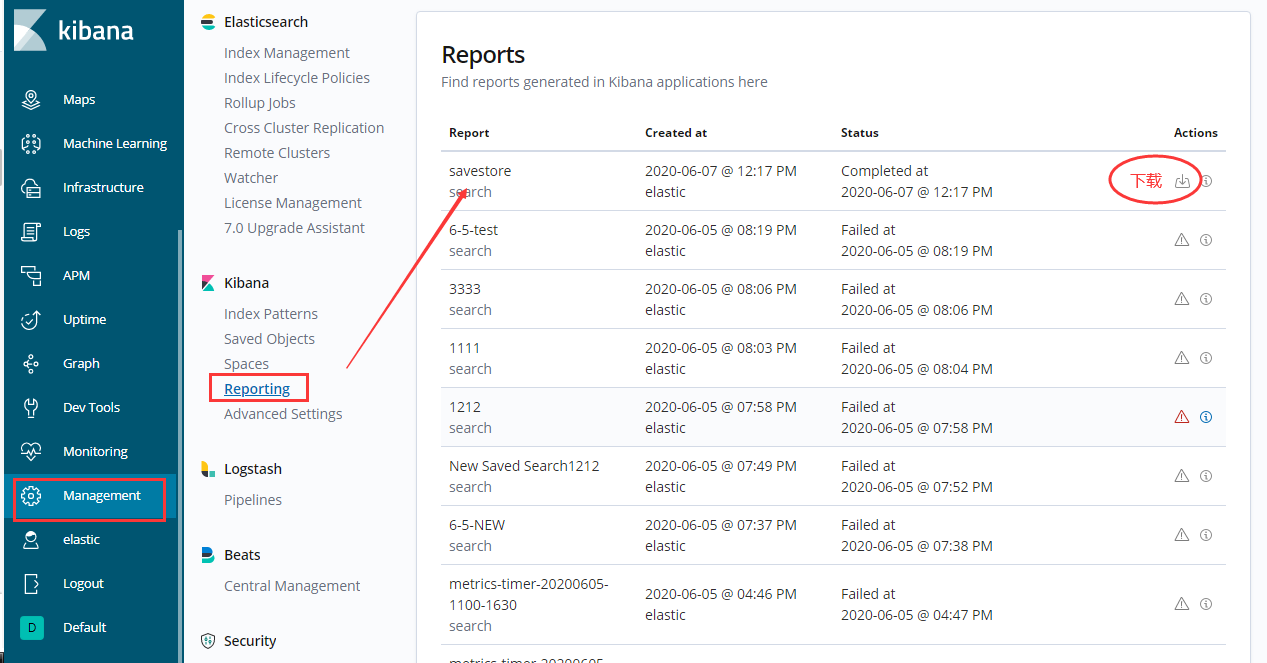This screenshot has height=663, width=1267.
Task: Open the elastic user profile icon
Action: click(x=31, y=539)
